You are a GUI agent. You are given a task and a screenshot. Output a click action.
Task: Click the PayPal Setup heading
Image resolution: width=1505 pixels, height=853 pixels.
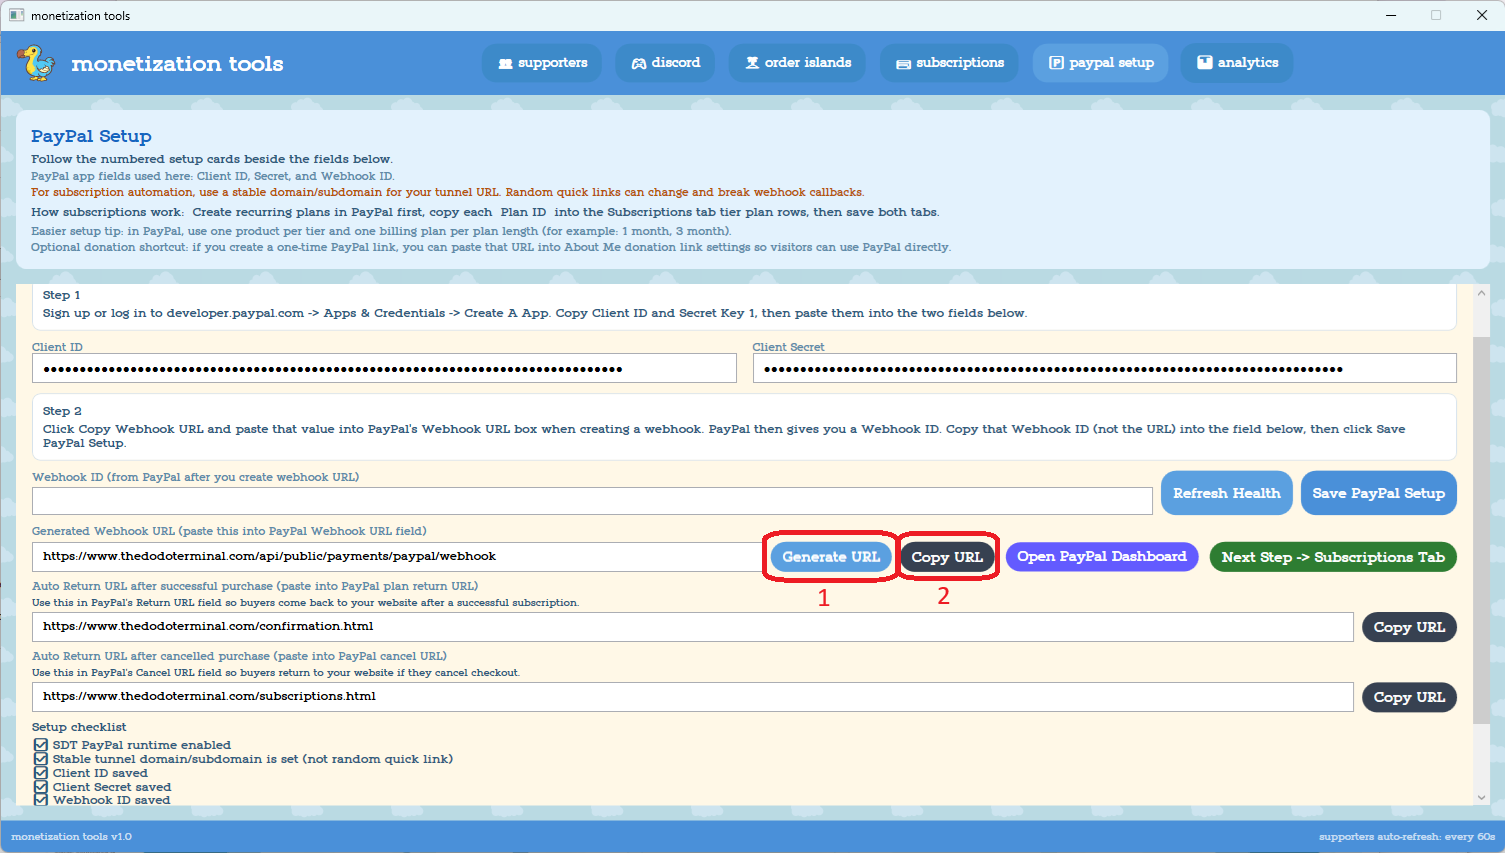click(x=91, y=136)
